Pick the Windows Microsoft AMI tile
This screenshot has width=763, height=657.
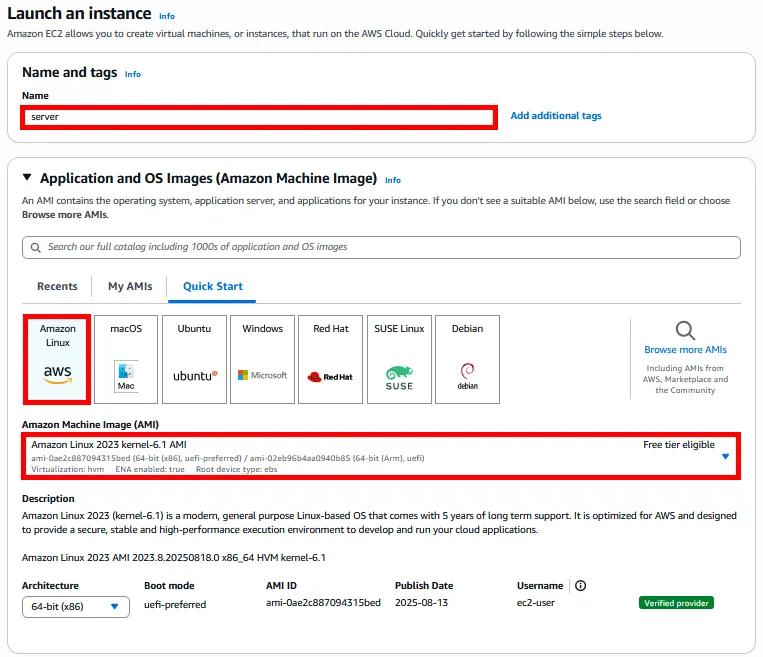(x=262, y=359)
